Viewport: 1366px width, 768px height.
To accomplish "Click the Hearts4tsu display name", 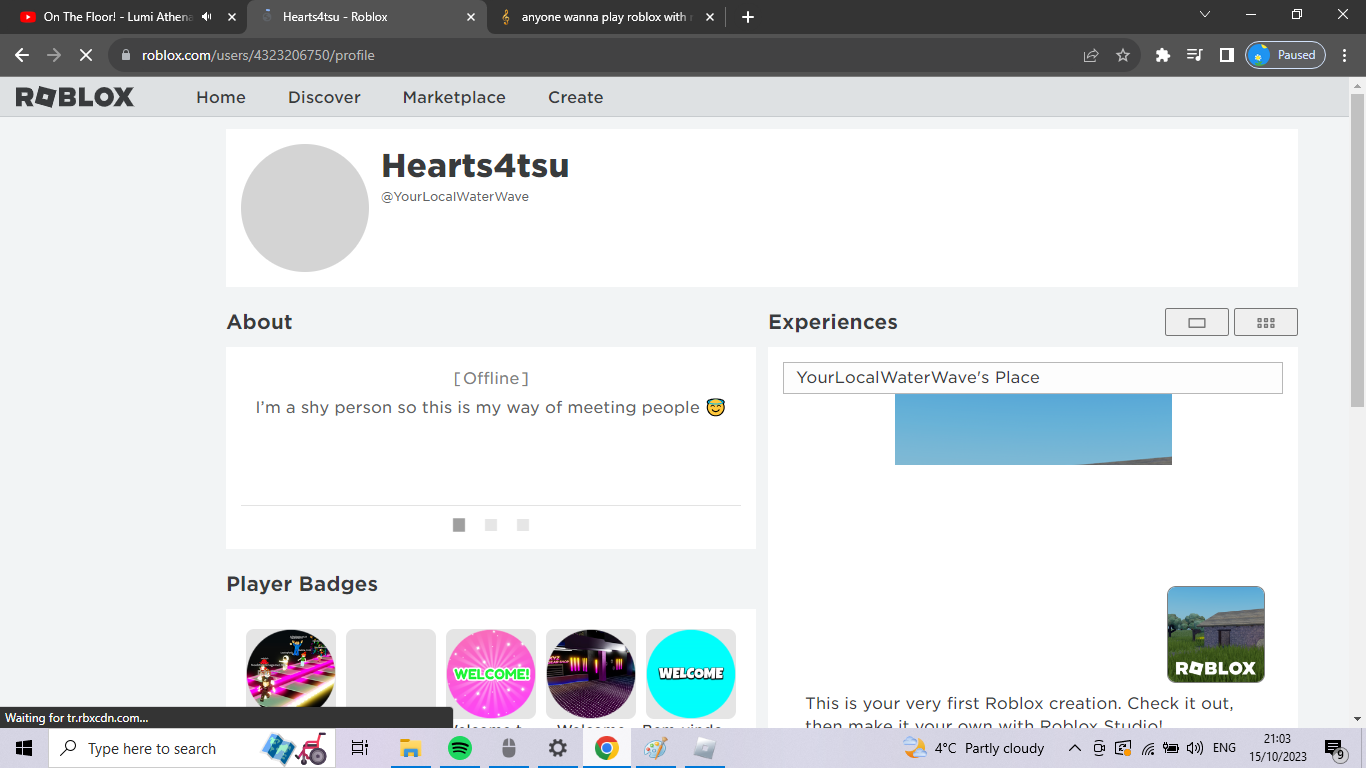I will (x=475, y=166).
